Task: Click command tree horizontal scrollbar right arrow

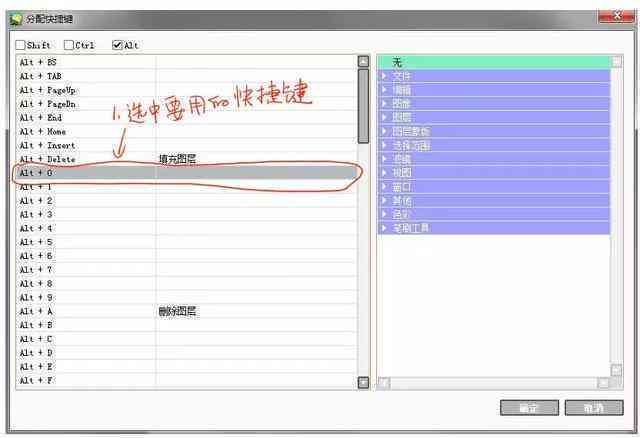Action: point(604,383)
